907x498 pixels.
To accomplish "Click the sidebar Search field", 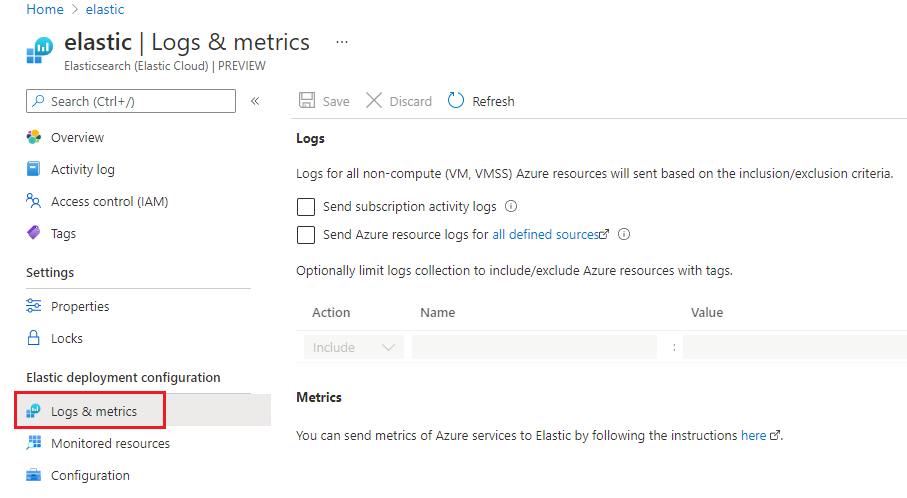I will tap(130, 101).
